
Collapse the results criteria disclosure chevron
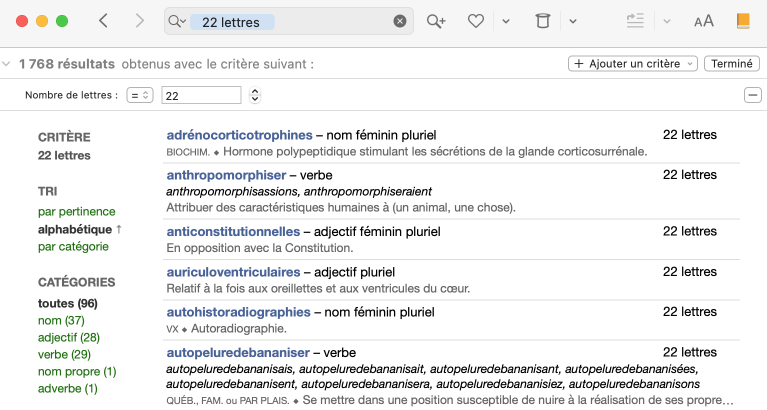click(x=8, y=64)
